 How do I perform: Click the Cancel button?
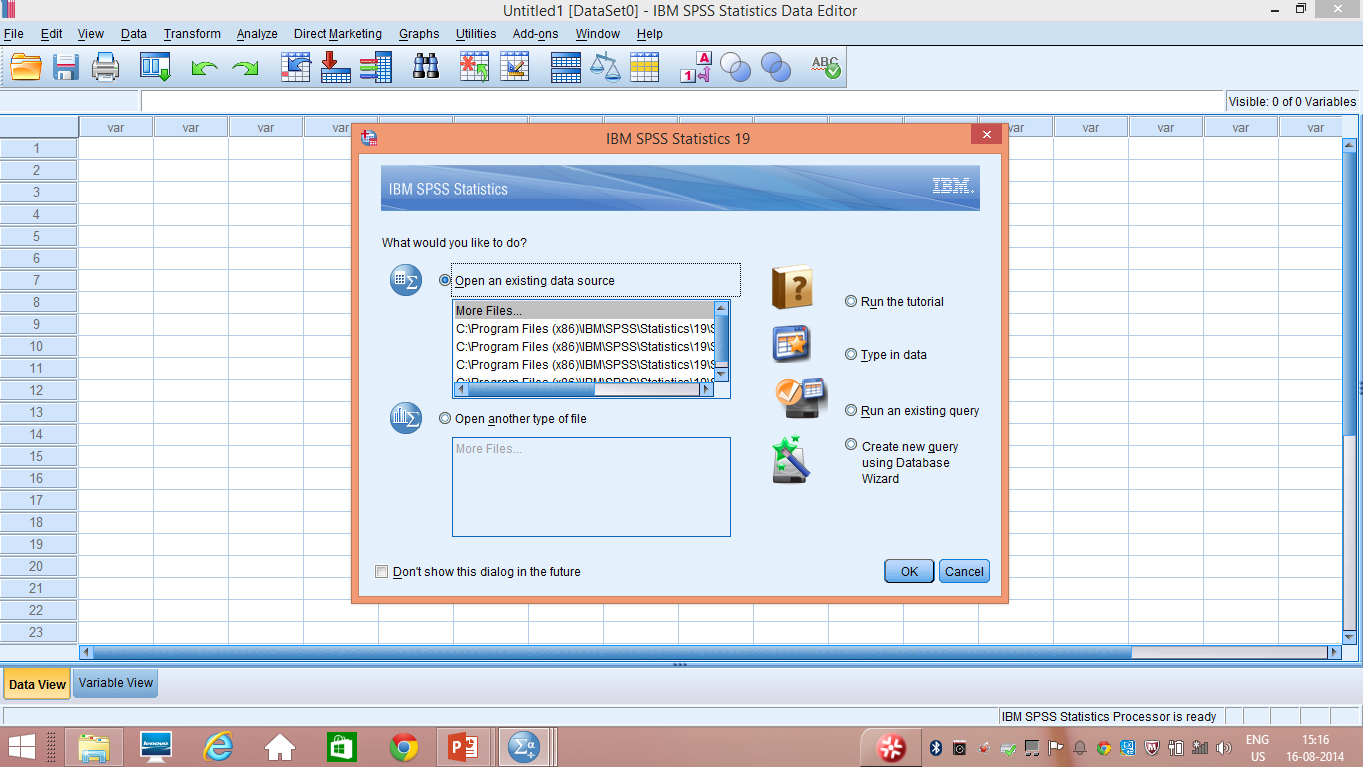pyautogui.click(x=963, y=570)
